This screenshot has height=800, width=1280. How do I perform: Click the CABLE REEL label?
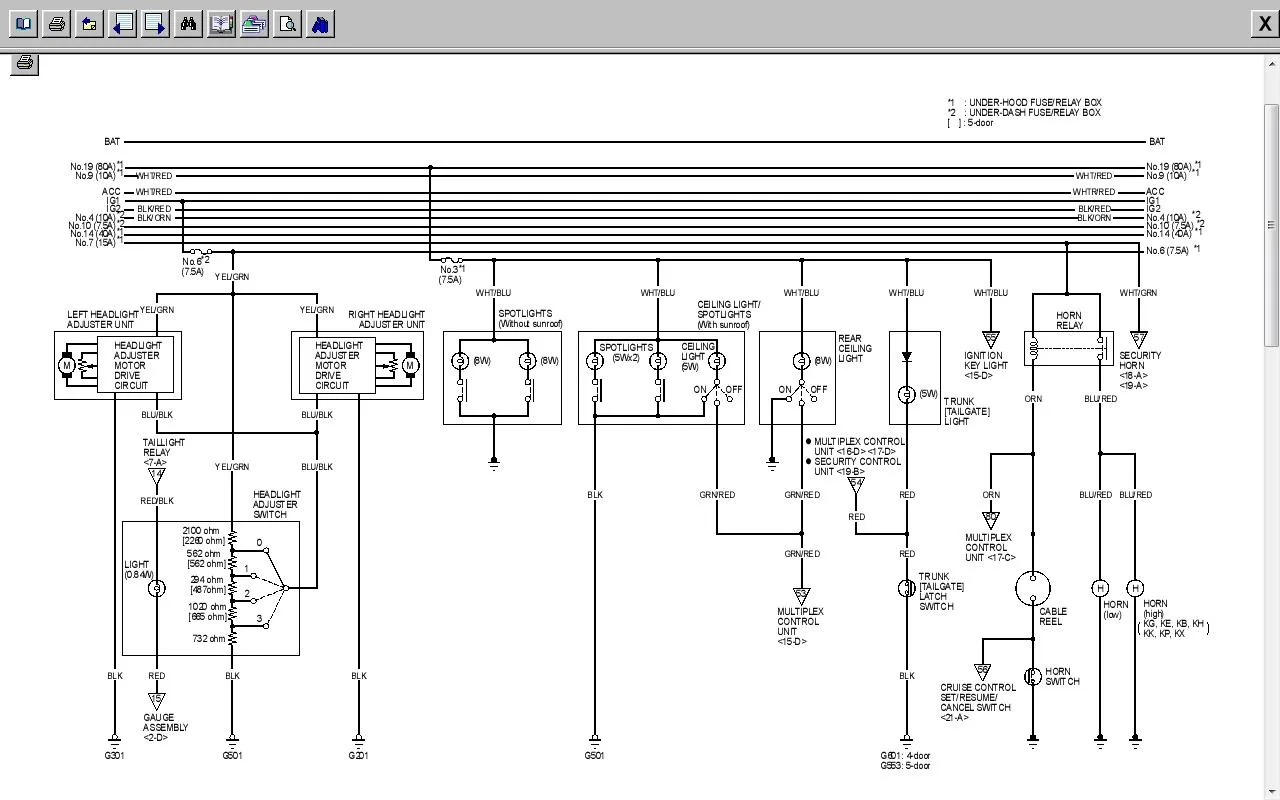point(1053,616)
